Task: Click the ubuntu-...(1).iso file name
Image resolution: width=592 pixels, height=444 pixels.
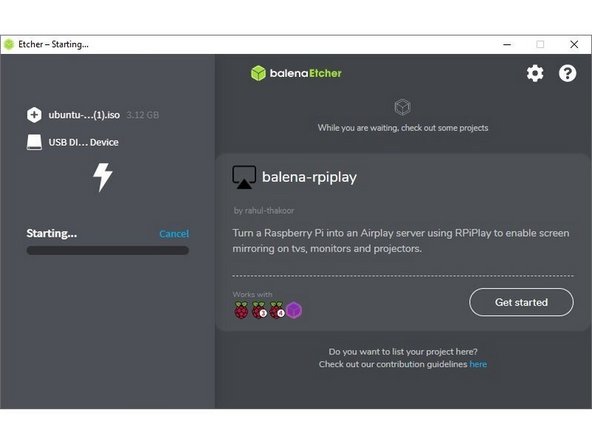Action: tap(84, 115)
